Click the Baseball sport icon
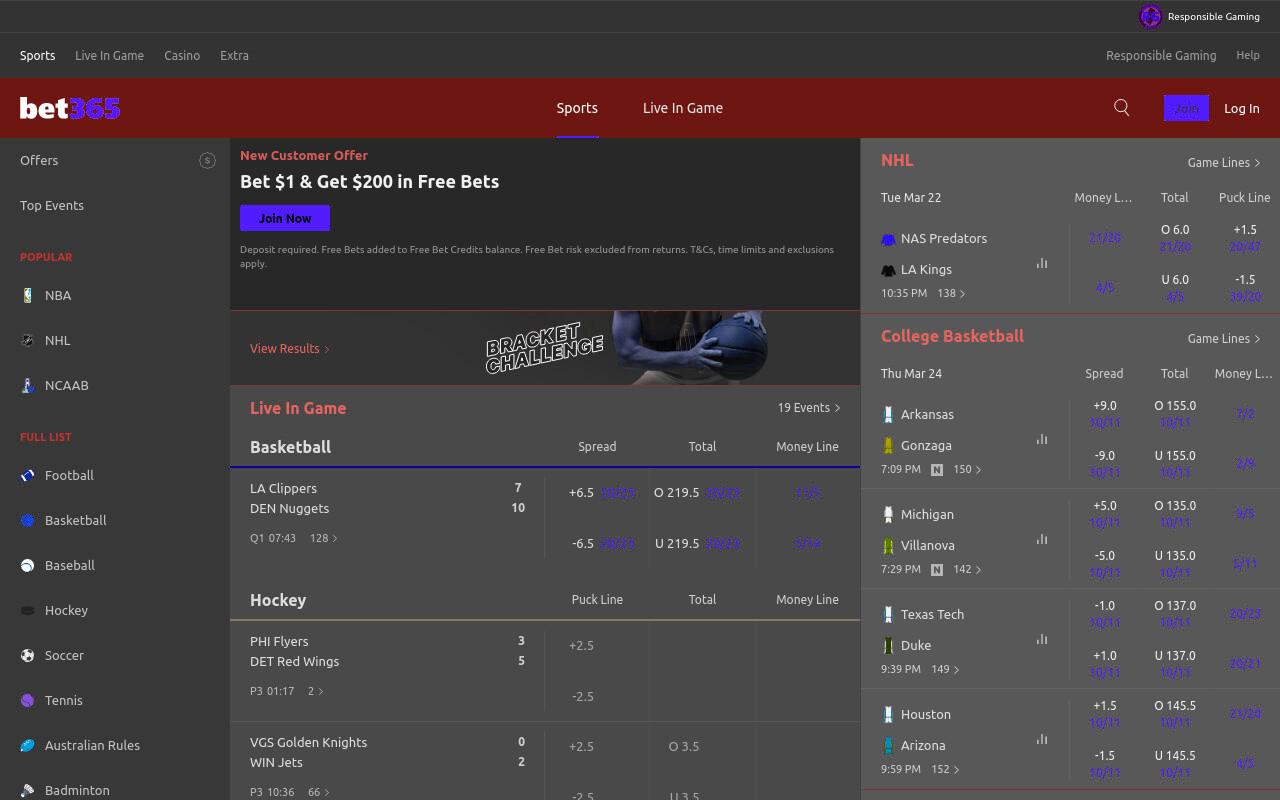 [28, 565]
